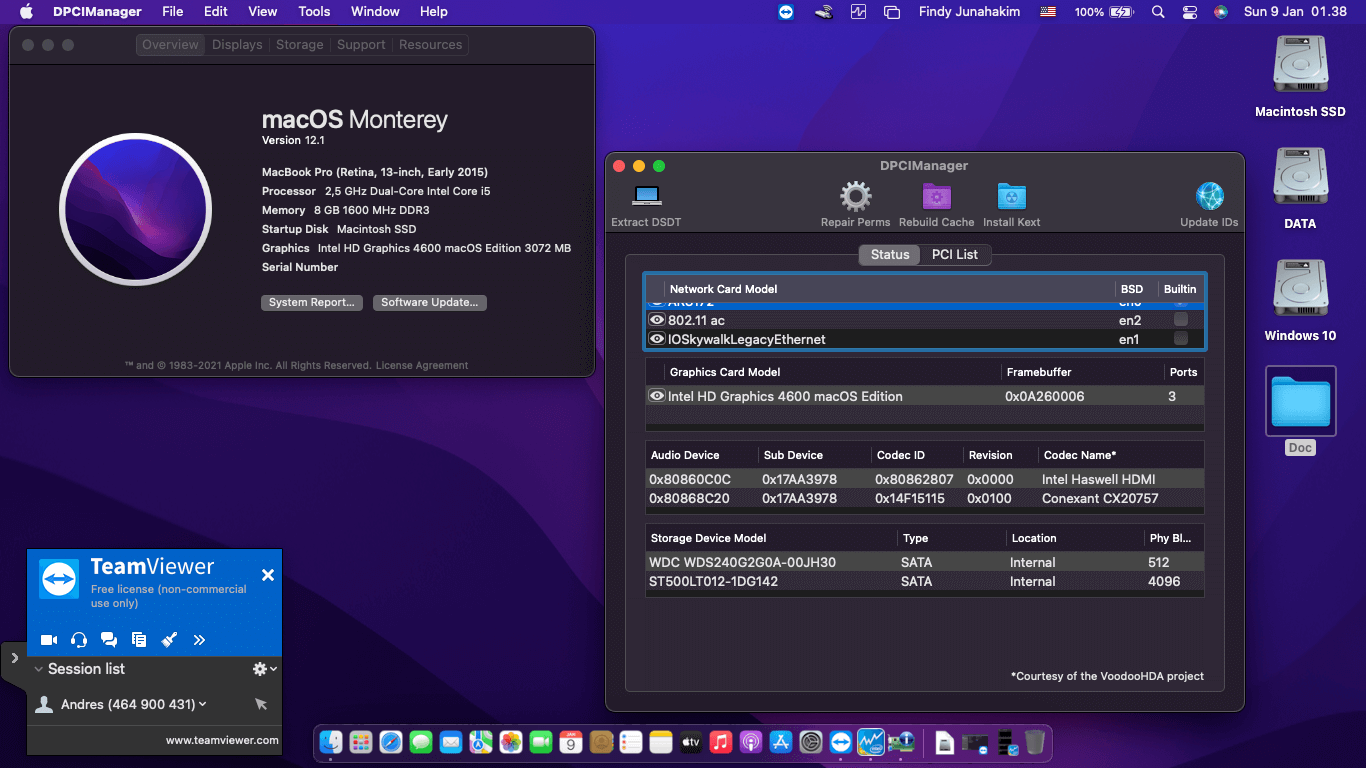Switch to Storage tab in About This Mac
This screenshot has width=1366, height=768.
click(x=300, y=45)
